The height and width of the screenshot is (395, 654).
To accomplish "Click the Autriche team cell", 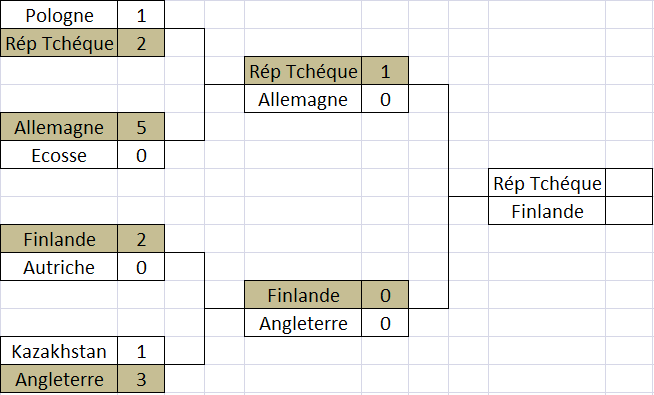I will tap(59, 267).
